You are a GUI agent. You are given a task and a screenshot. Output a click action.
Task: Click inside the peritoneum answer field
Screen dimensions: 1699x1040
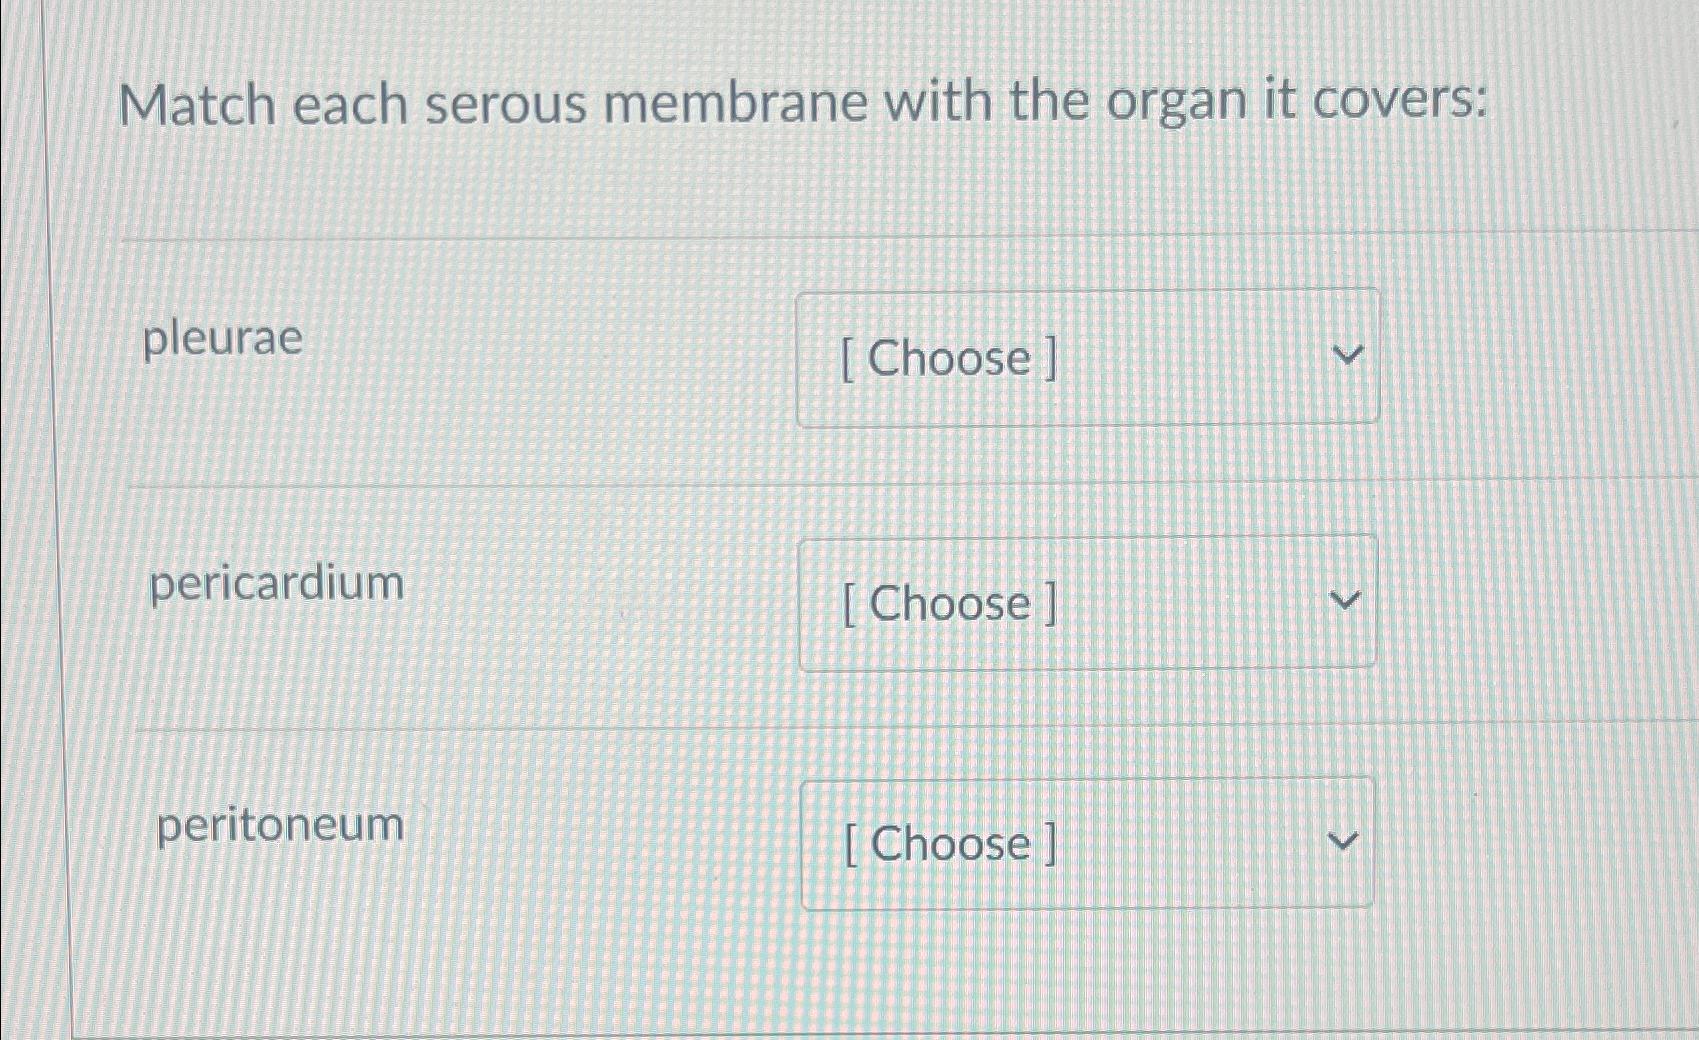(x=1090, y=844)
